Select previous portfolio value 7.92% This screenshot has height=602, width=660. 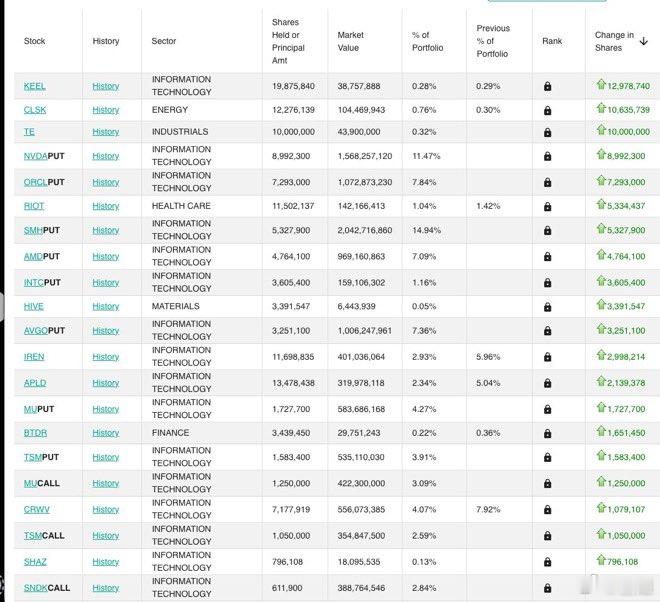[x=488, y=509]
